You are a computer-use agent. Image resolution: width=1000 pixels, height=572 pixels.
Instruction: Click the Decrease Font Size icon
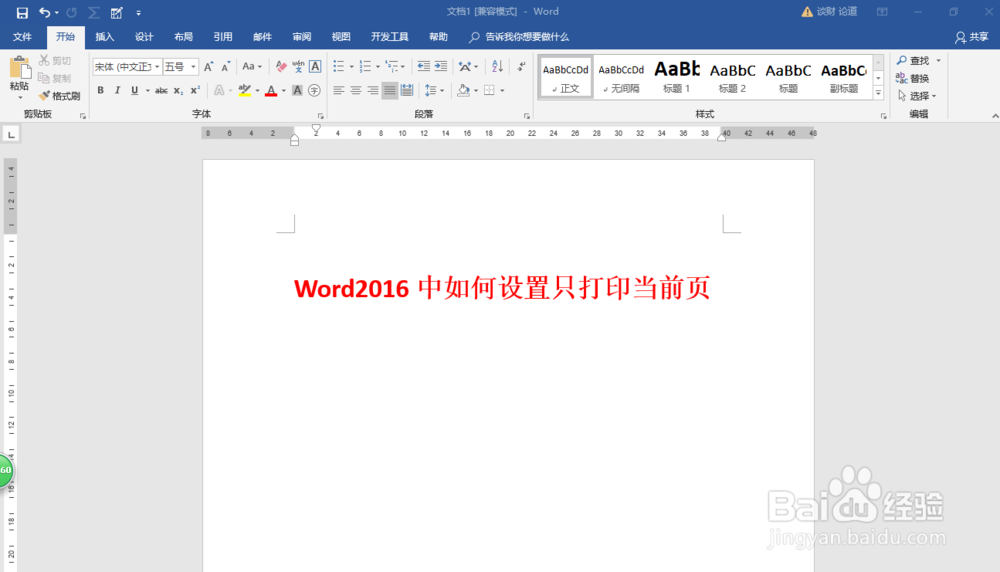click(x=226, y=66)
